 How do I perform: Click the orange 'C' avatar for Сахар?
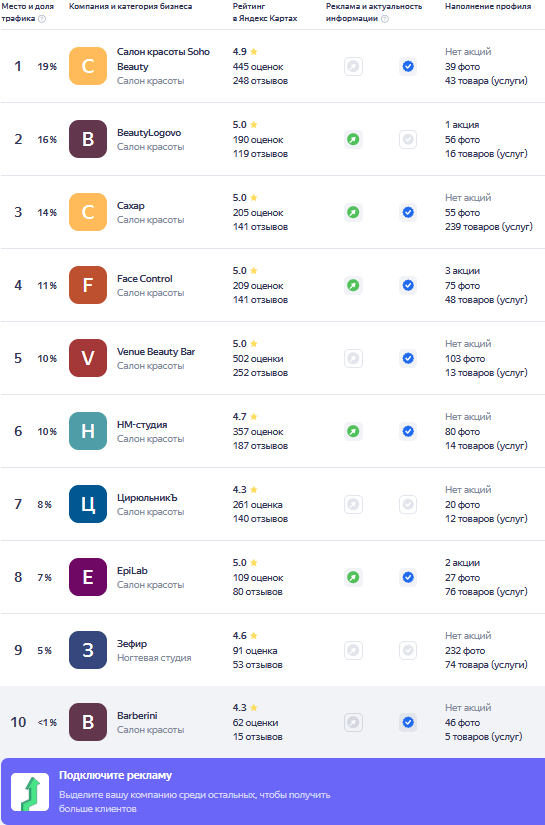click(88, 212)
